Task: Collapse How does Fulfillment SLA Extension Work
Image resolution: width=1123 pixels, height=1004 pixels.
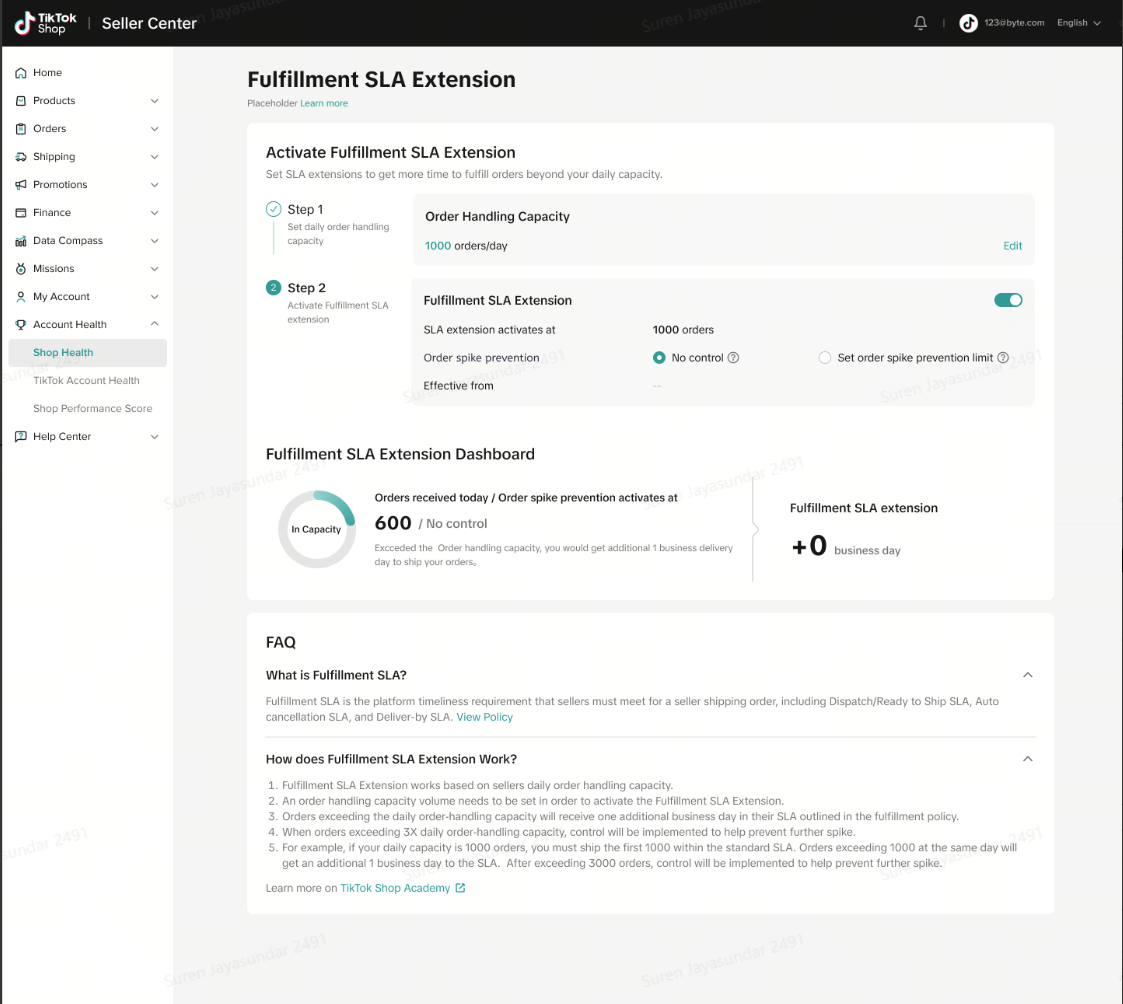Action: 1027,759
